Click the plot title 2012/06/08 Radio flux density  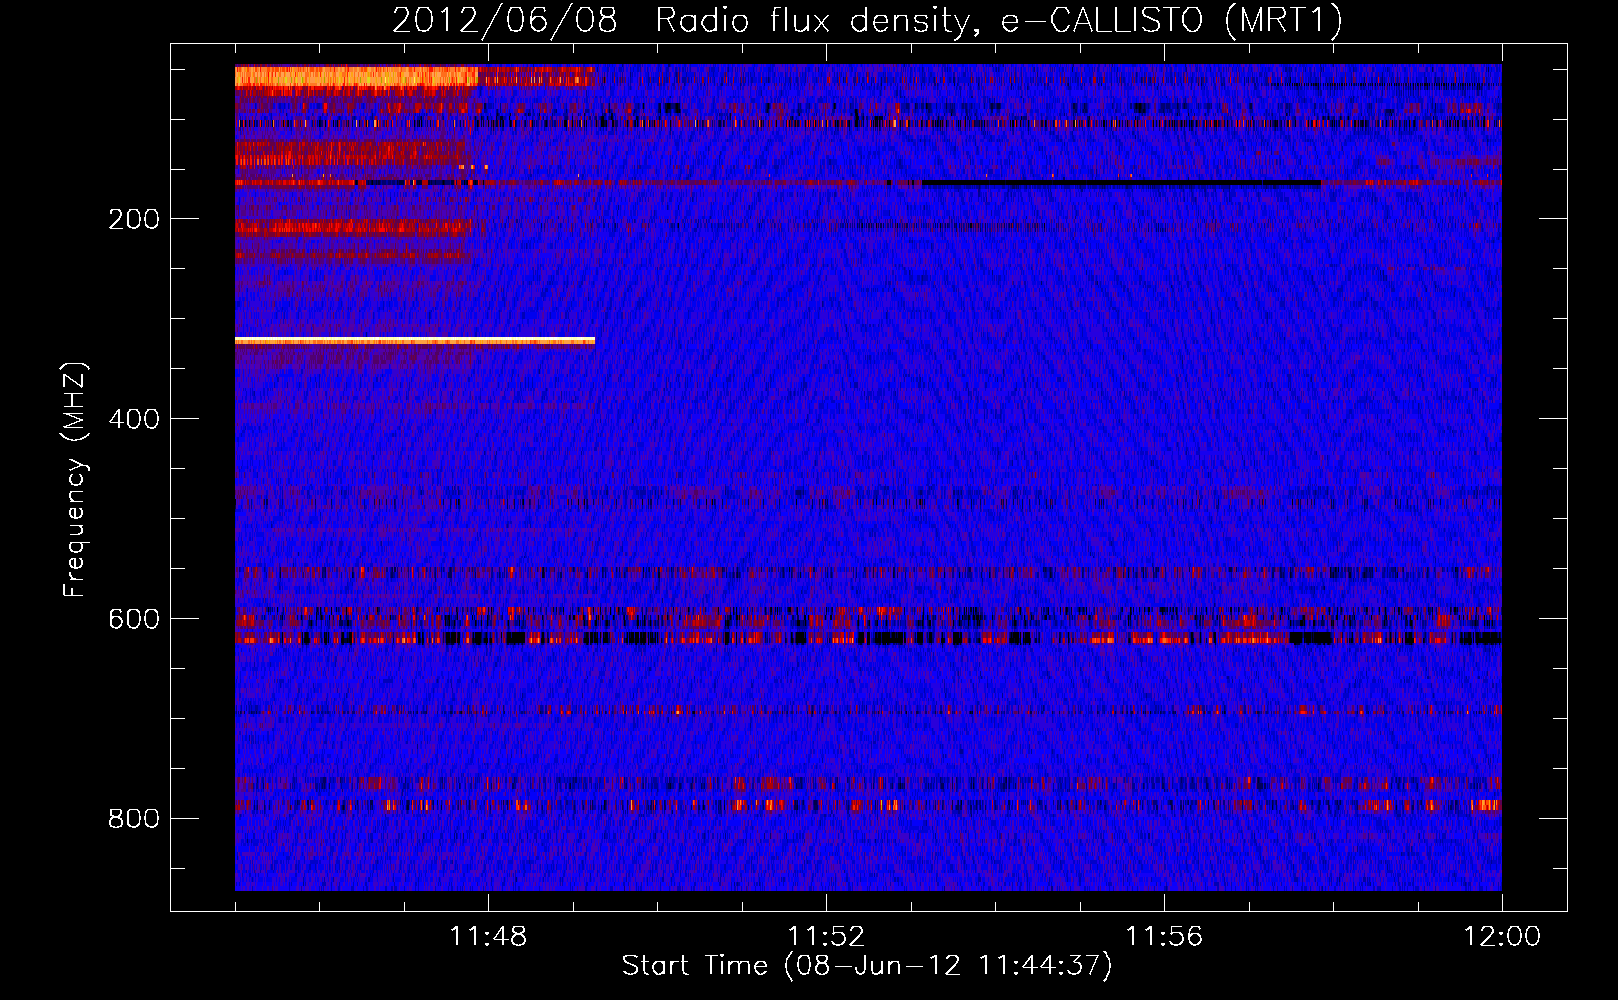[x=867, y=20]
